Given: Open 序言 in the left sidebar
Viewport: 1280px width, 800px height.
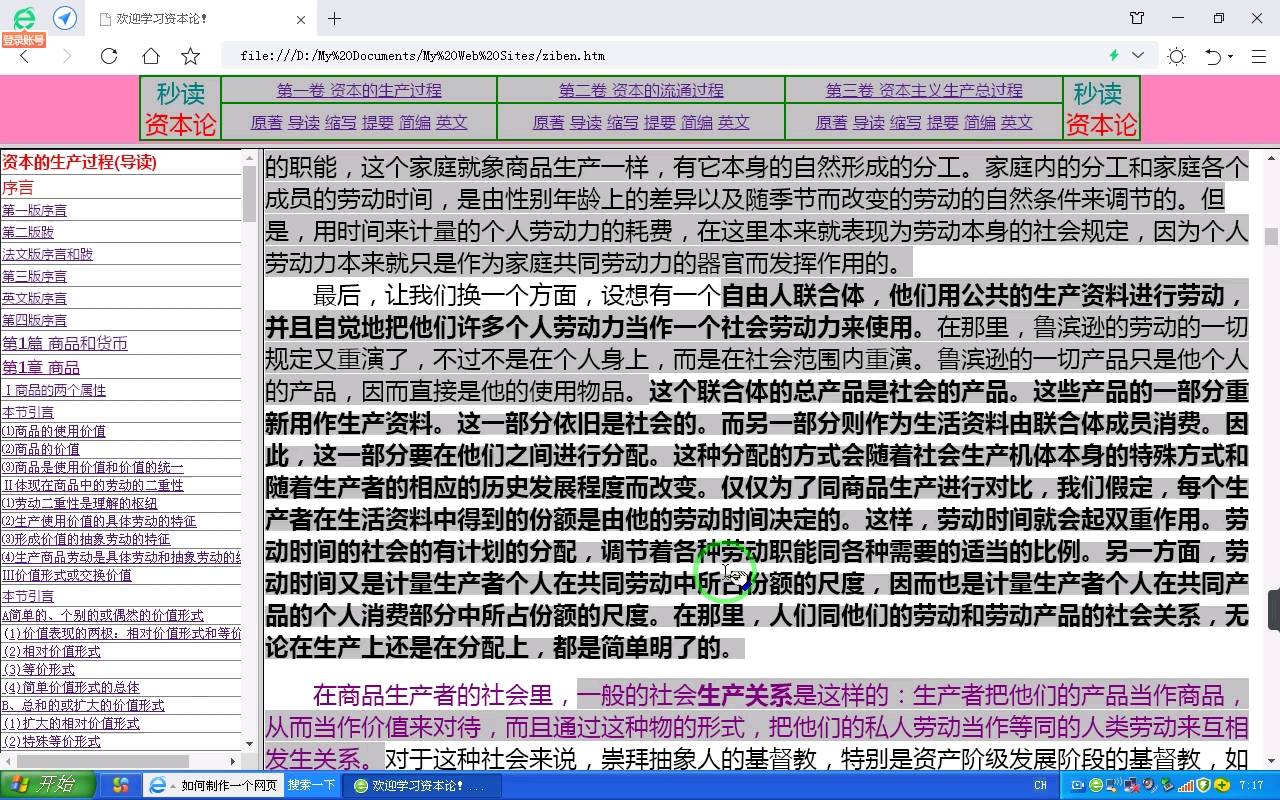Looking at the screenshot, I should pyautogui.click(x=18, y=187).
